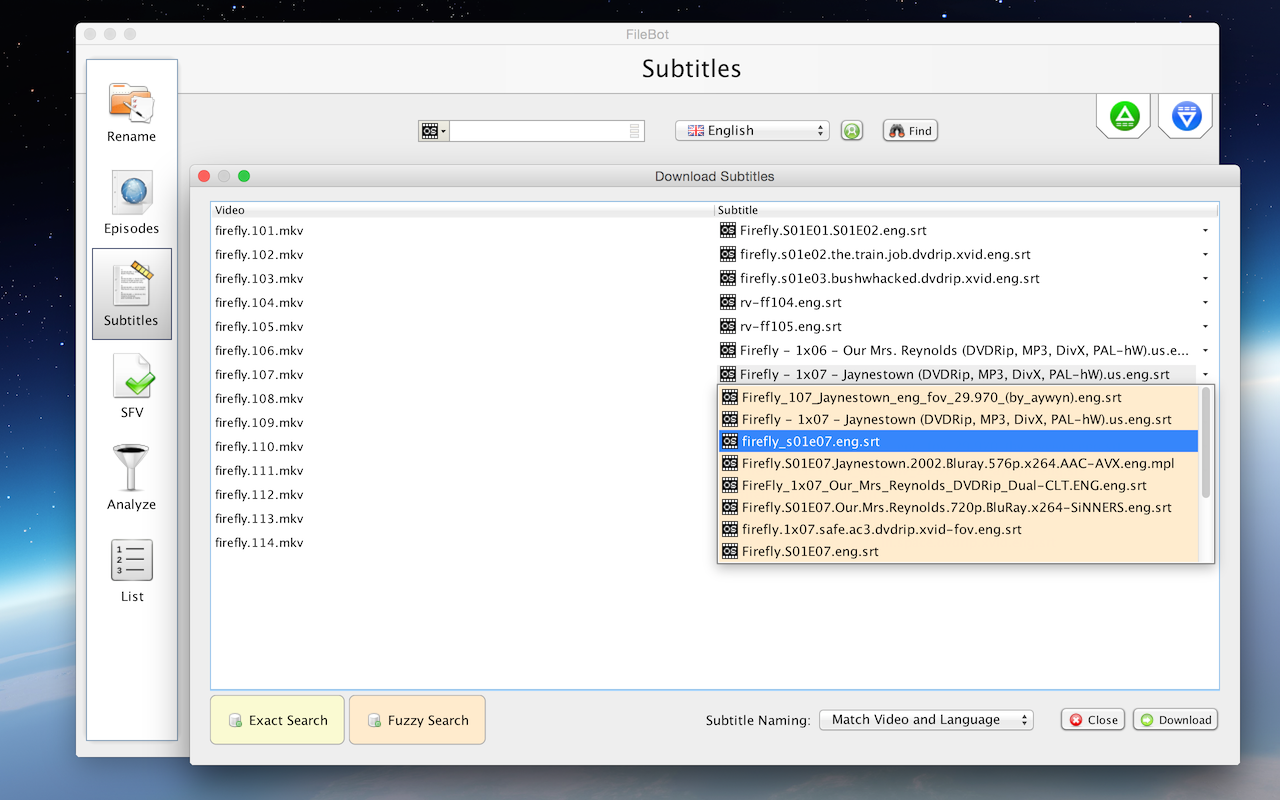The width and height of the screenshot is (1280, 800).
Task: Open the SFV panel in the sidebar
Action: (x=132, y=387)
